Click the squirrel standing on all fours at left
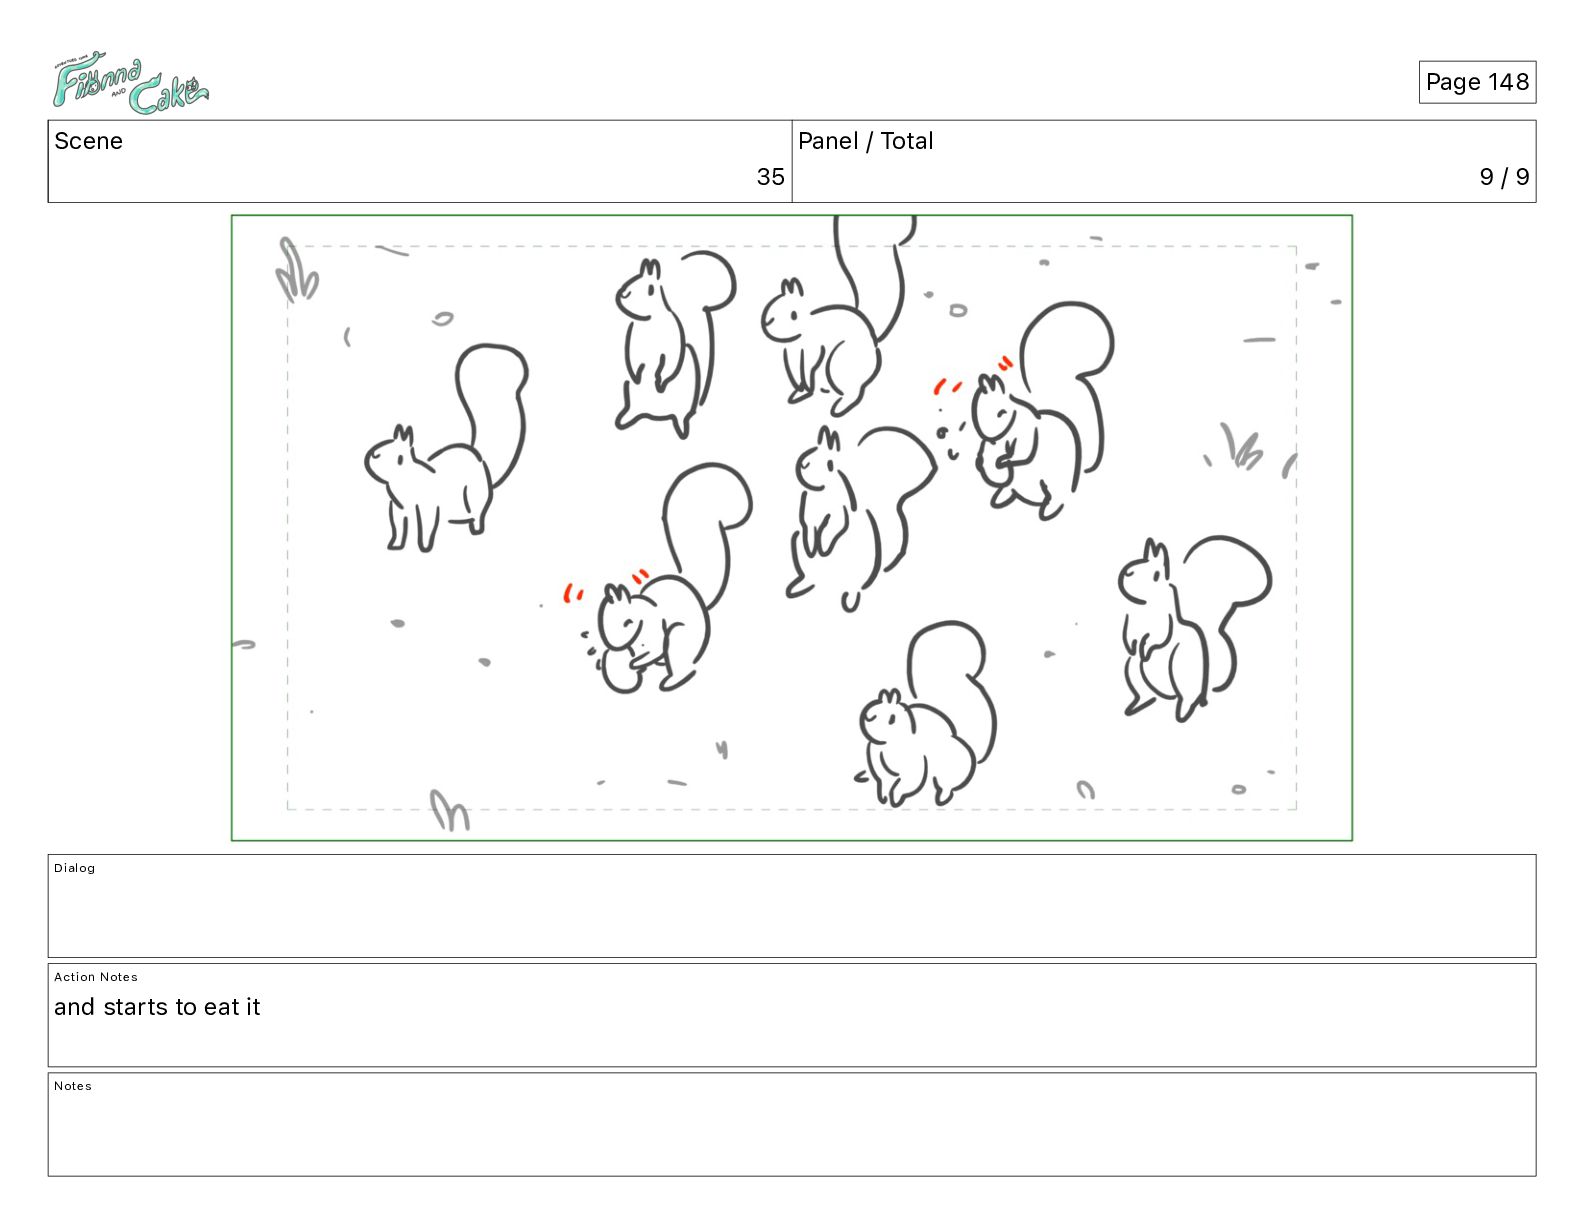Viewport: 1584px width, 1224px height. coord(445,450)
